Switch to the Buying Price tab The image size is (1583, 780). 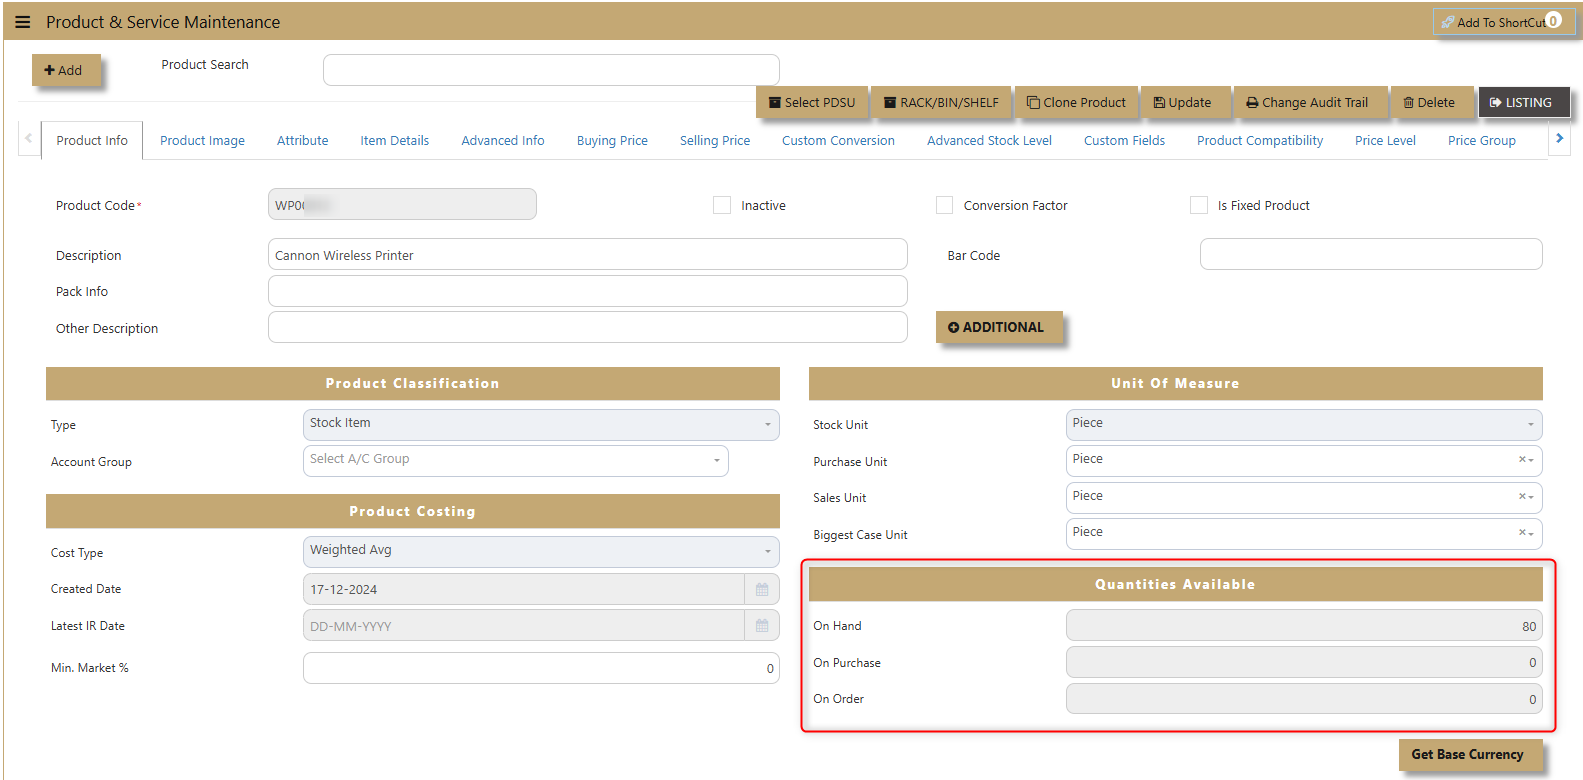coord(612,141)
